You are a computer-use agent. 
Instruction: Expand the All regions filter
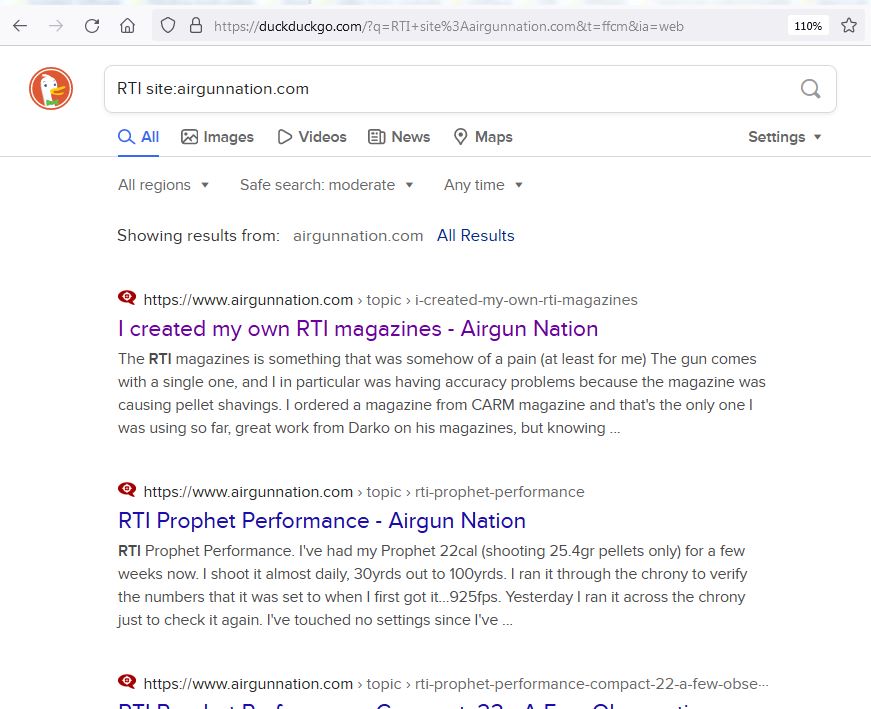tap(163, 185)
